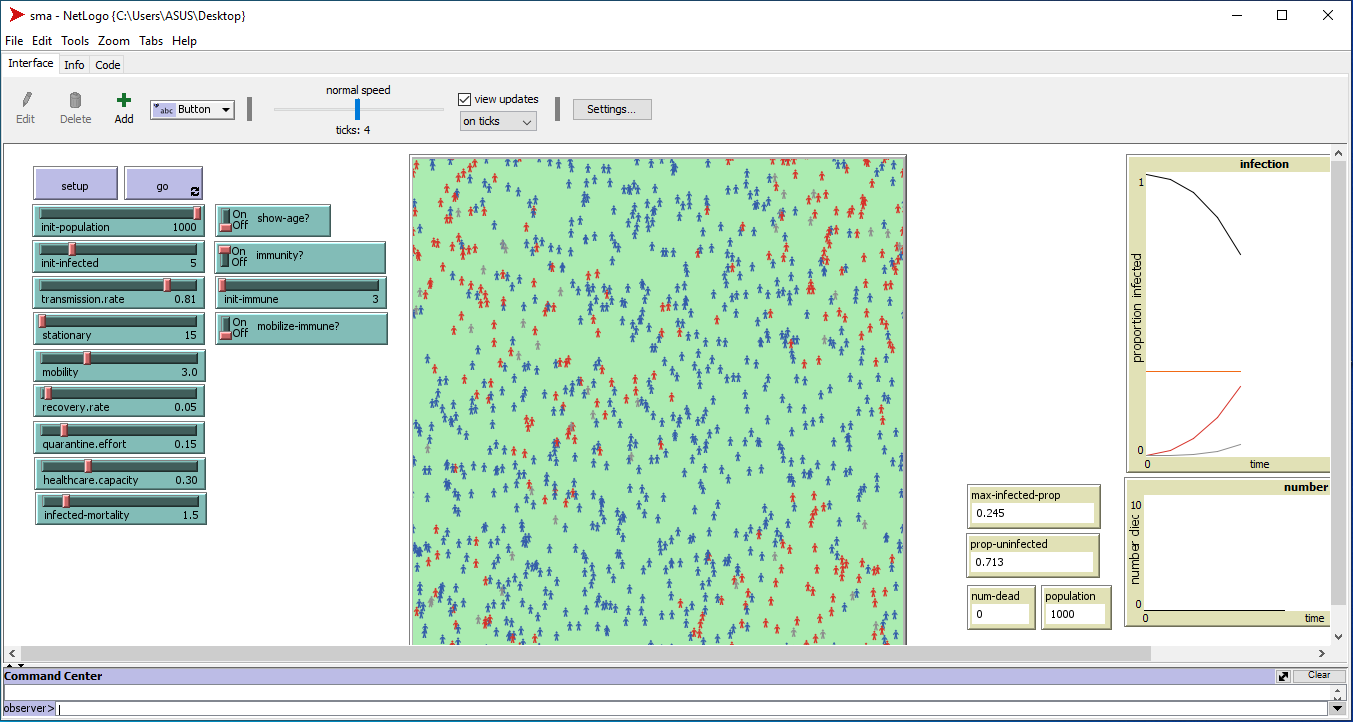Screen dimensions: 1353x722
Task: Click the init-population slider
Action: [x=118, y=221]
